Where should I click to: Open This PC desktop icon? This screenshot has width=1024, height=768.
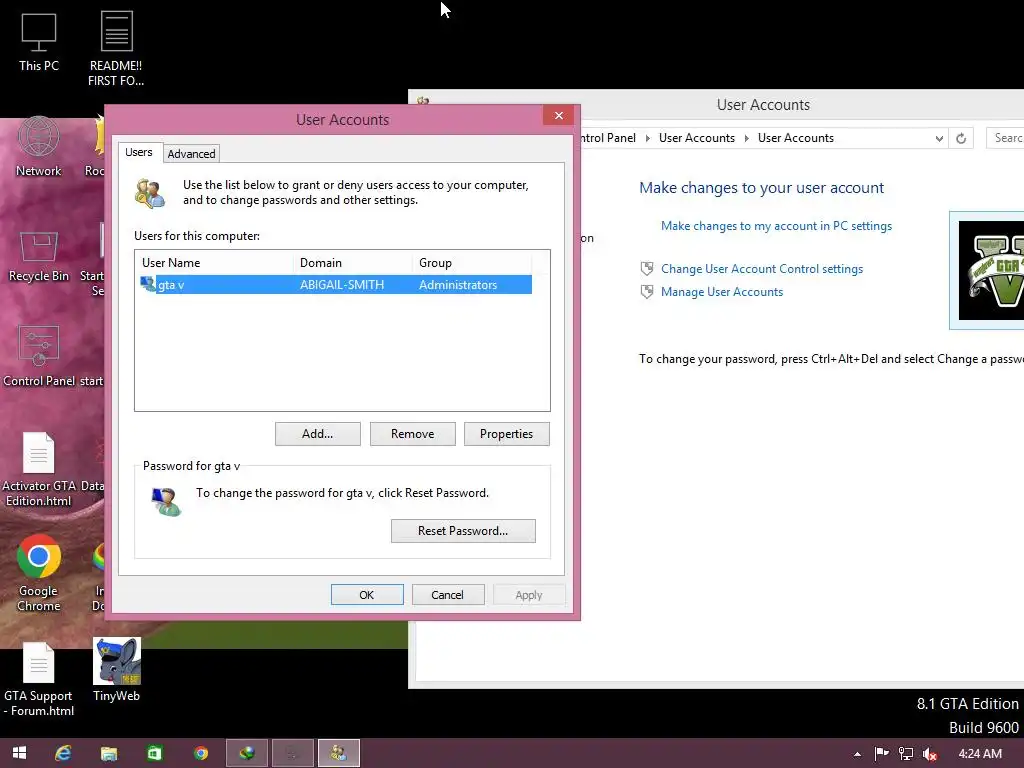(39, 42)
